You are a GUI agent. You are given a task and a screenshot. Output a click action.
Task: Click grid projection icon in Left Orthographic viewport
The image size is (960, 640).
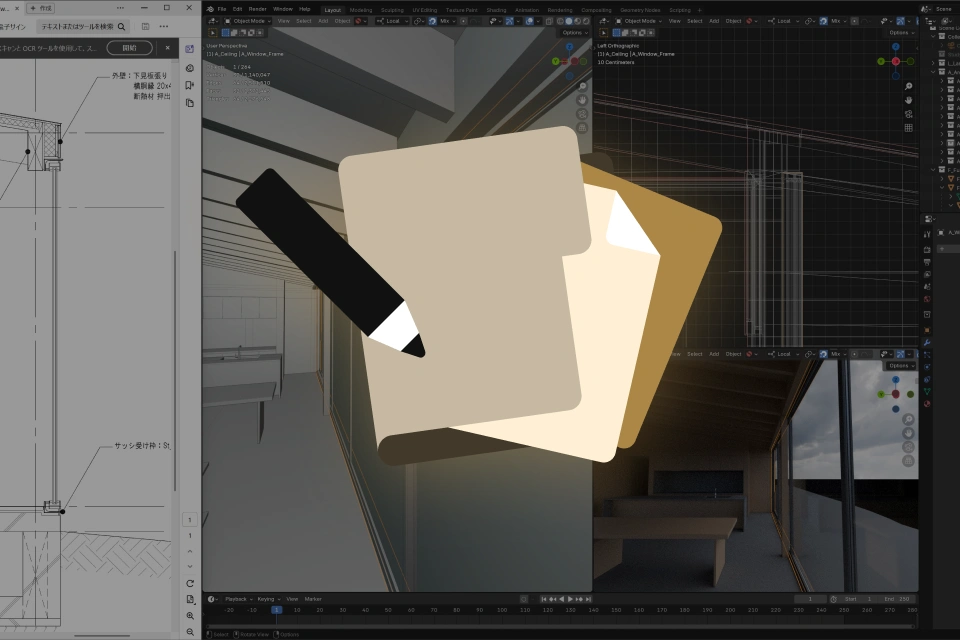pos(909,128)
